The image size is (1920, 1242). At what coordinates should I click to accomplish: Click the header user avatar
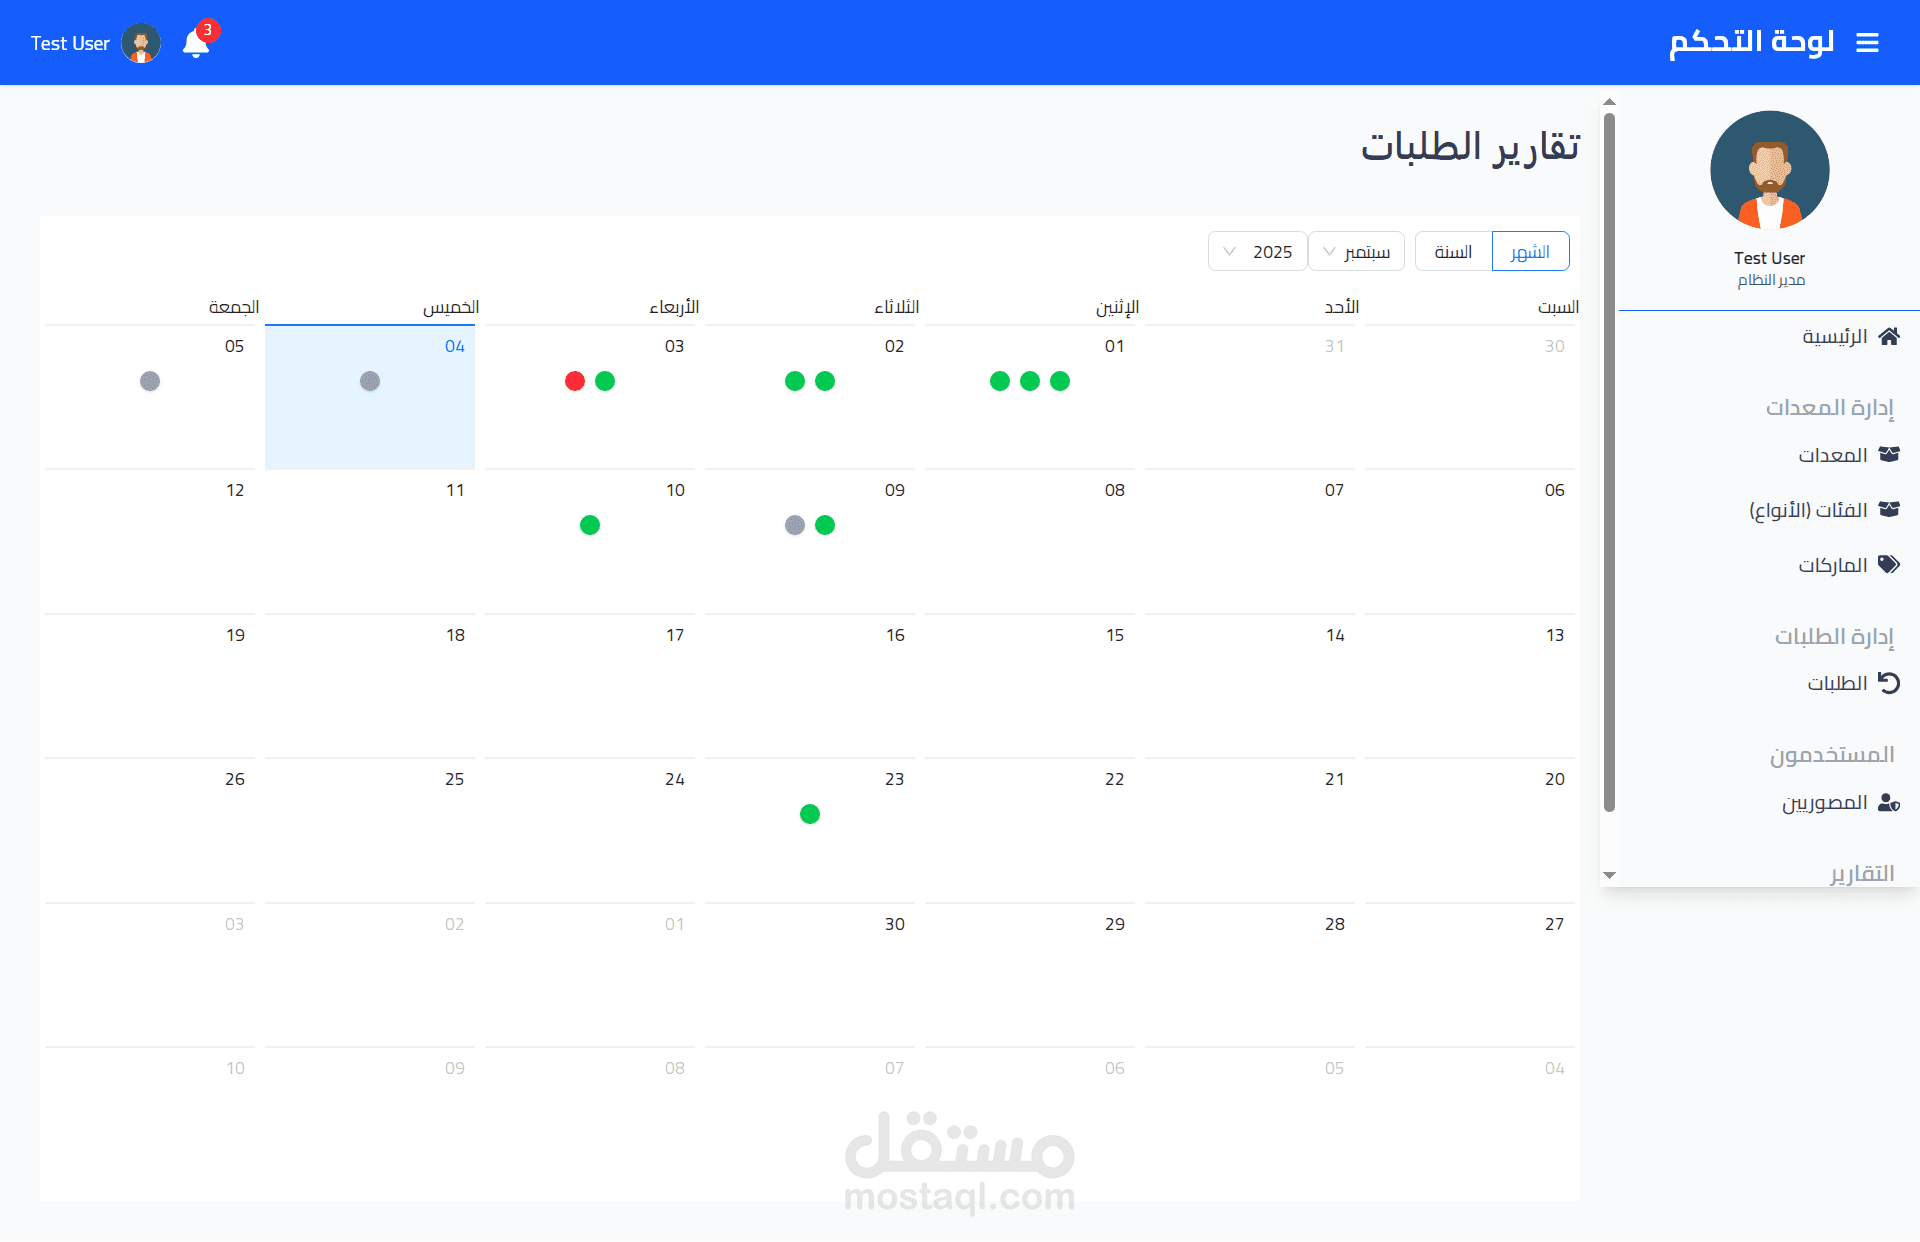point(141,44)
